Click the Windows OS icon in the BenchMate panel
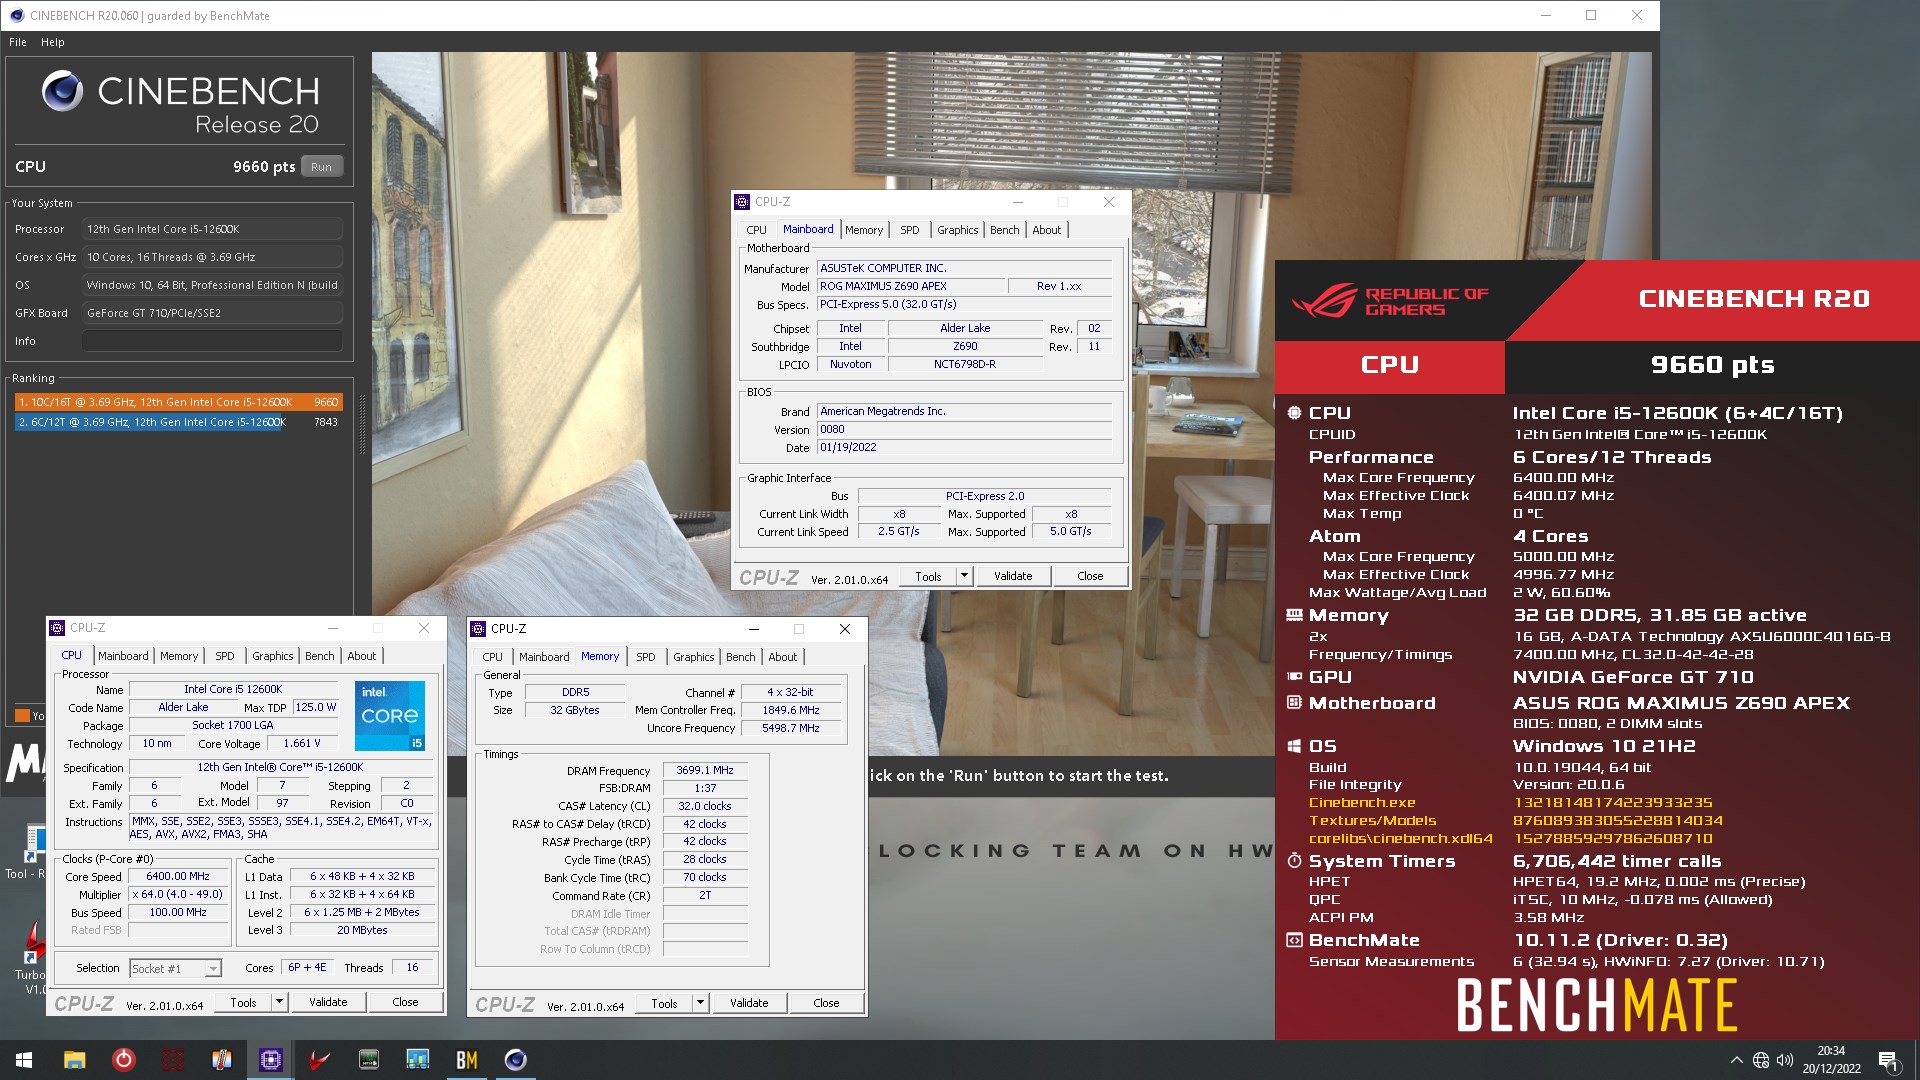Image resolution: width=1920 pixels, height=1080 pixels. click(1294, 746)
